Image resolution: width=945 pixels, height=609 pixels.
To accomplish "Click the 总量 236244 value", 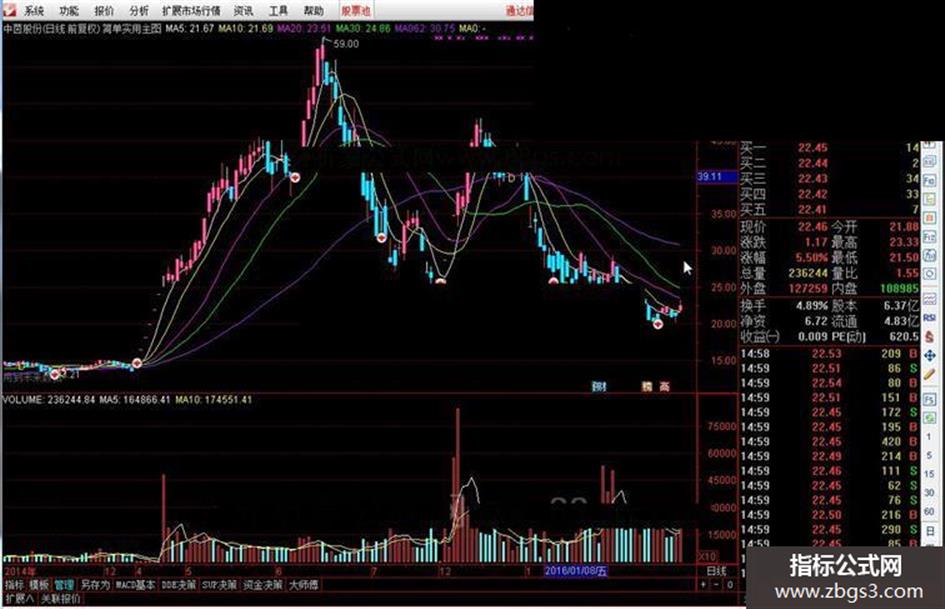I will (x=808, y=274).
